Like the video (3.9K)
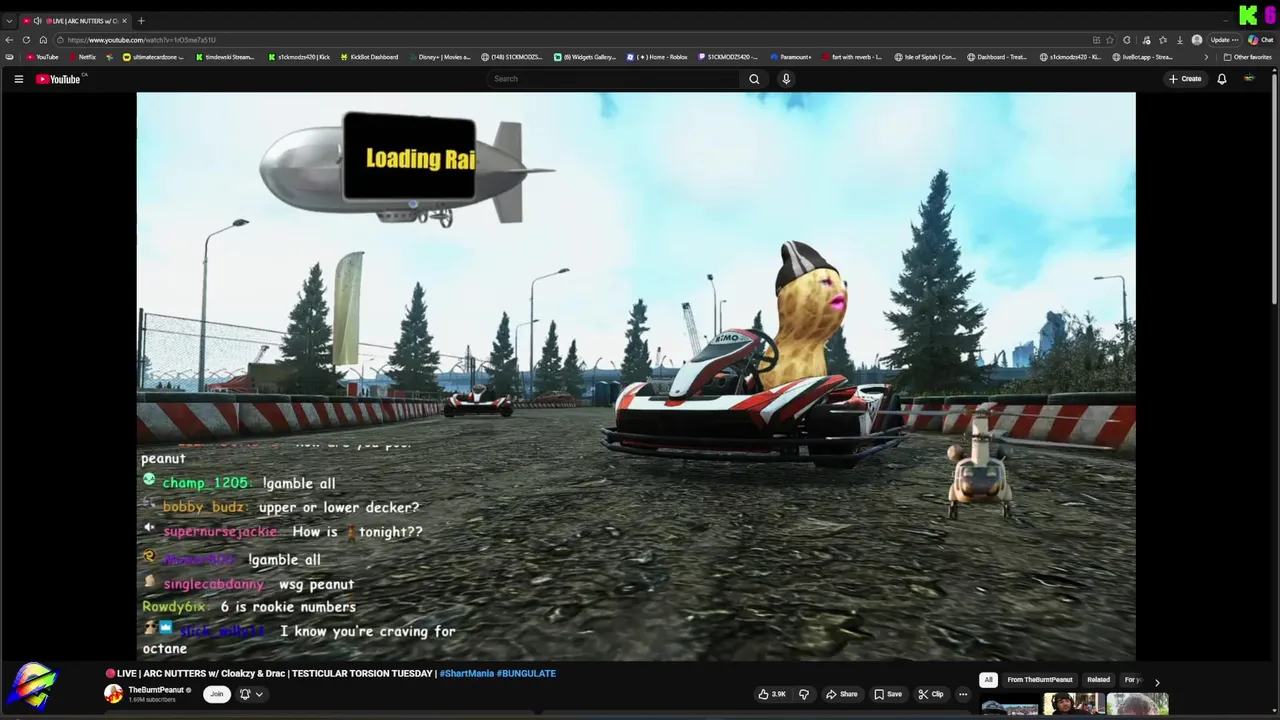Screen dimensions: 1280x720 click(772, 694)
